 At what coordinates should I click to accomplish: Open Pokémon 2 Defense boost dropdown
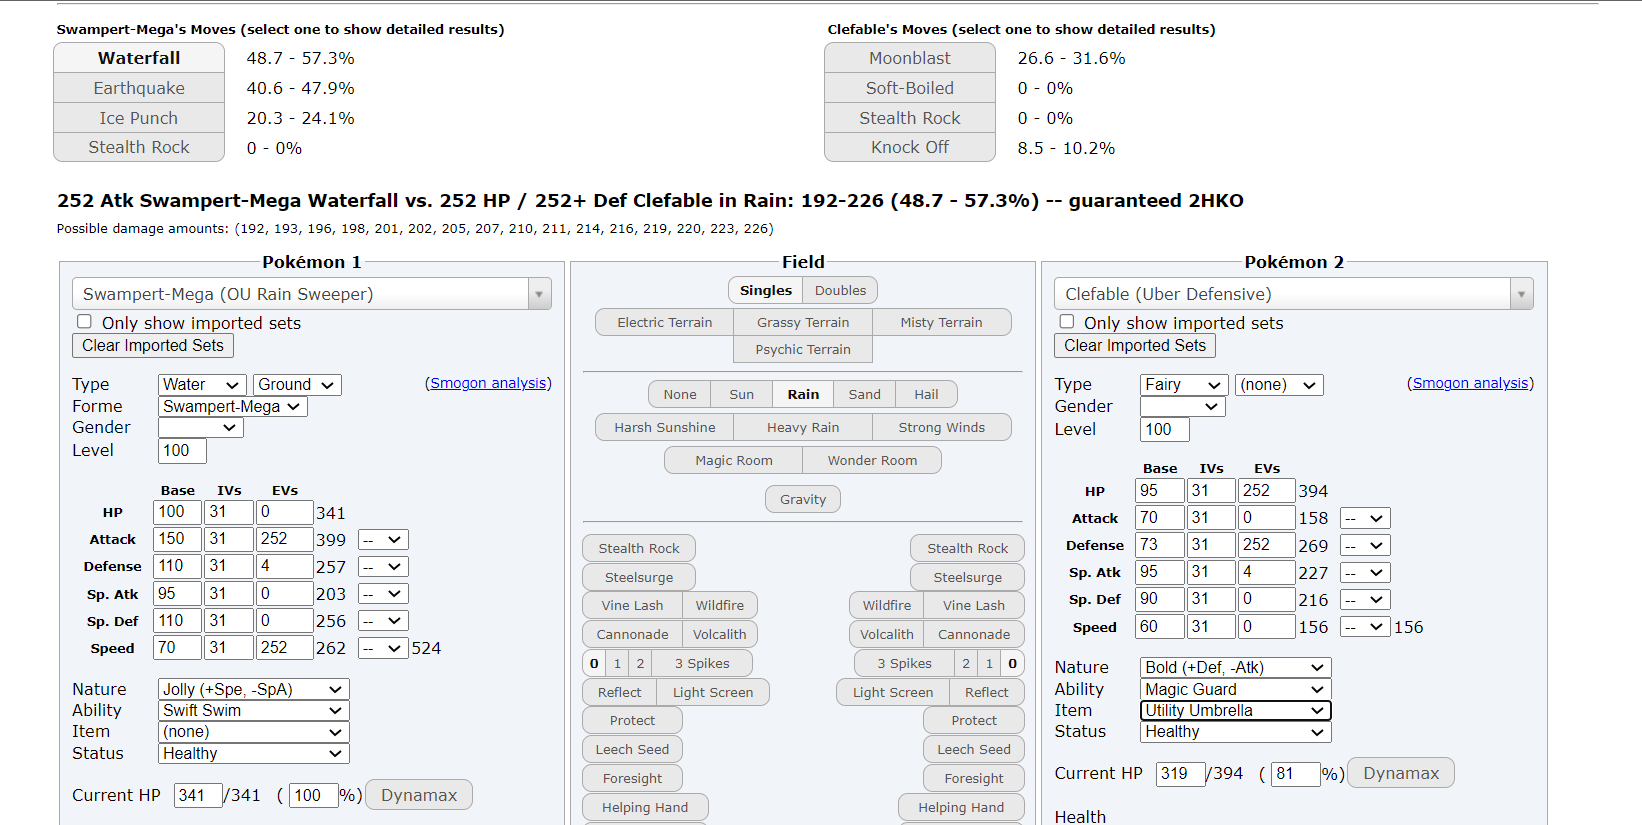[1365, 546]
